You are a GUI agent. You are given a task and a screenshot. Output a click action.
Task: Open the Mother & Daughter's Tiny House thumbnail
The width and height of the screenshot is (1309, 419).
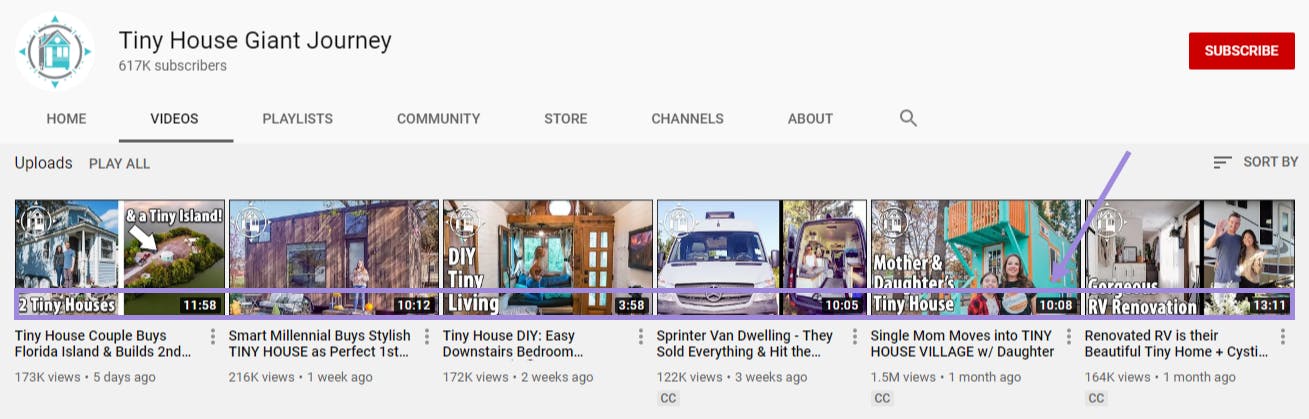tap(976, 257)
